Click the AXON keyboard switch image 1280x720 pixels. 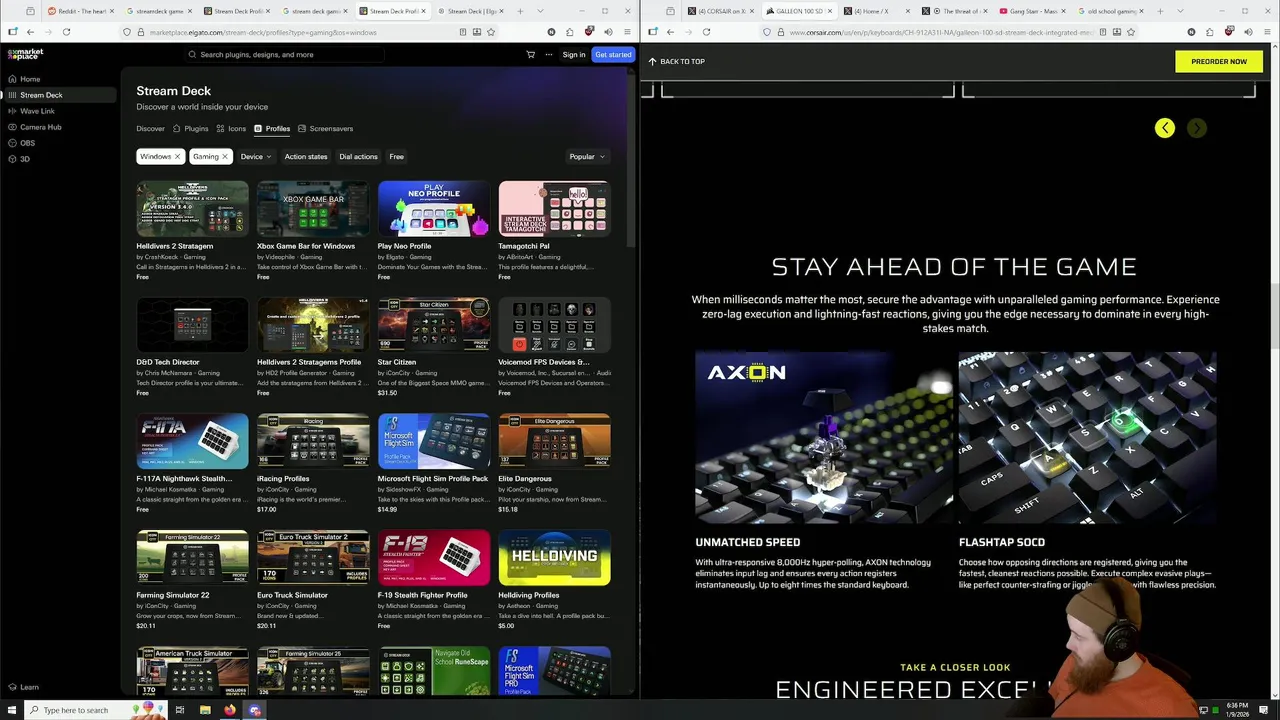(824, 437)
